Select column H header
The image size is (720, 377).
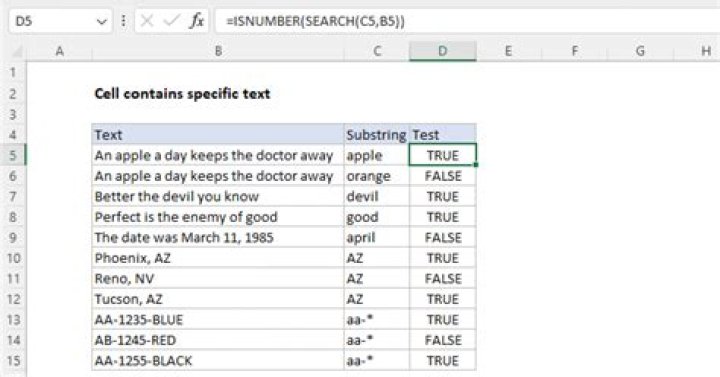pos(698,51)
